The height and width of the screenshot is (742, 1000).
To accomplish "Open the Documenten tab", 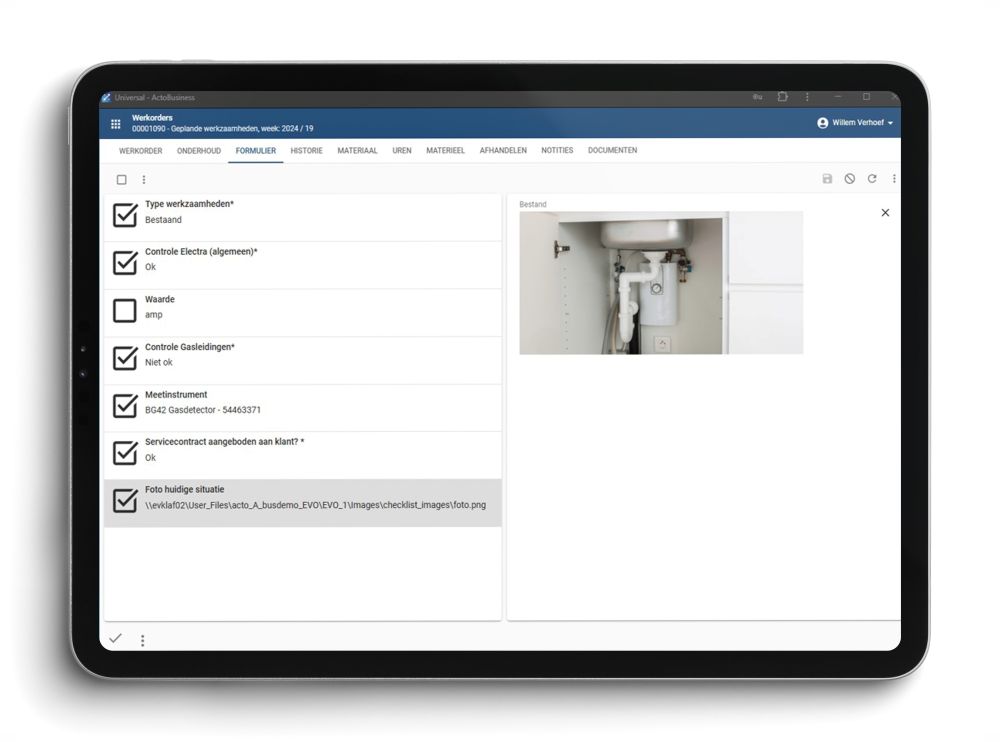I will point(612,151).
